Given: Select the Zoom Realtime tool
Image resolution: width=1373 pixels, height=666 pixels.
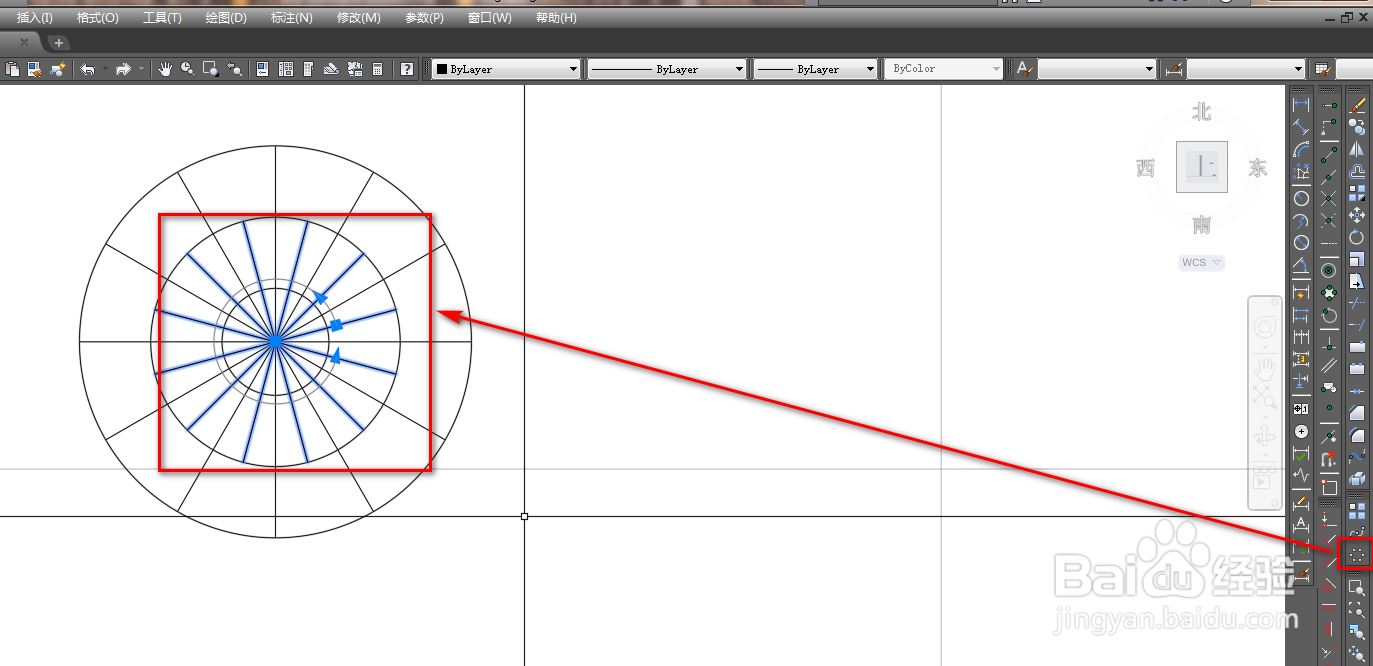Looking at the screenshot, I should (187, 69).
